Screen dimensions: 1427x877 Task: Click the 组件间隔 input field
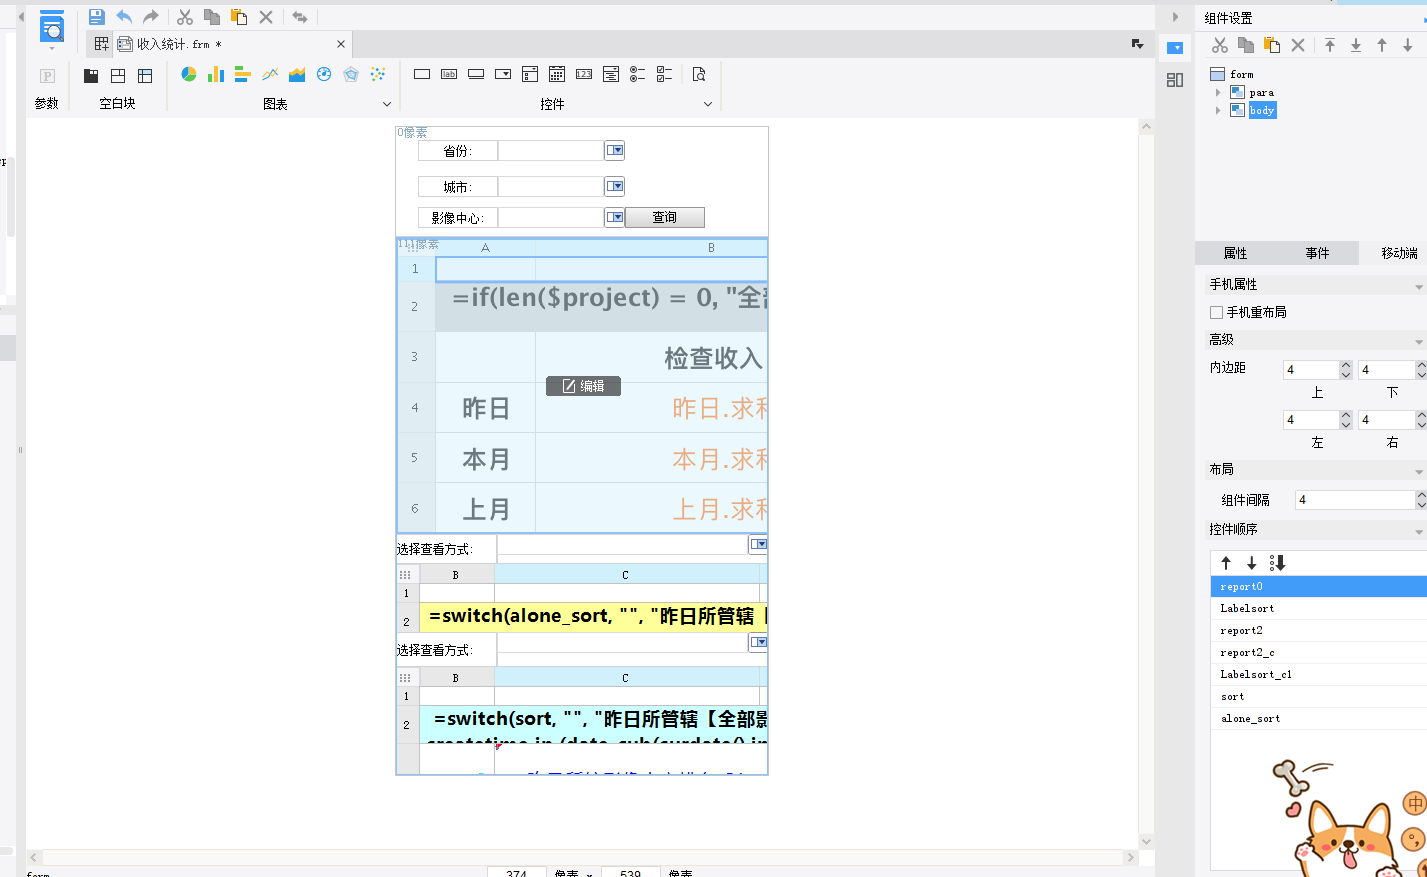[x=1355, y=500]
